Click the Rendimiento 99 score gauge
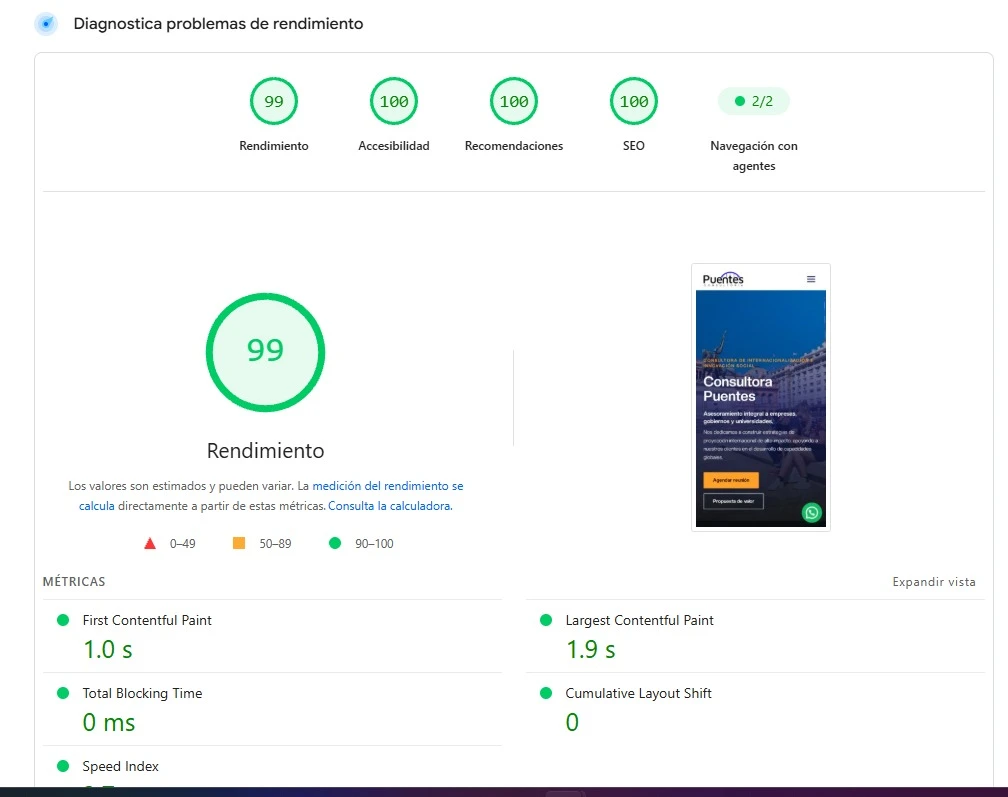The image size is (1008, 797). (274, 102)
